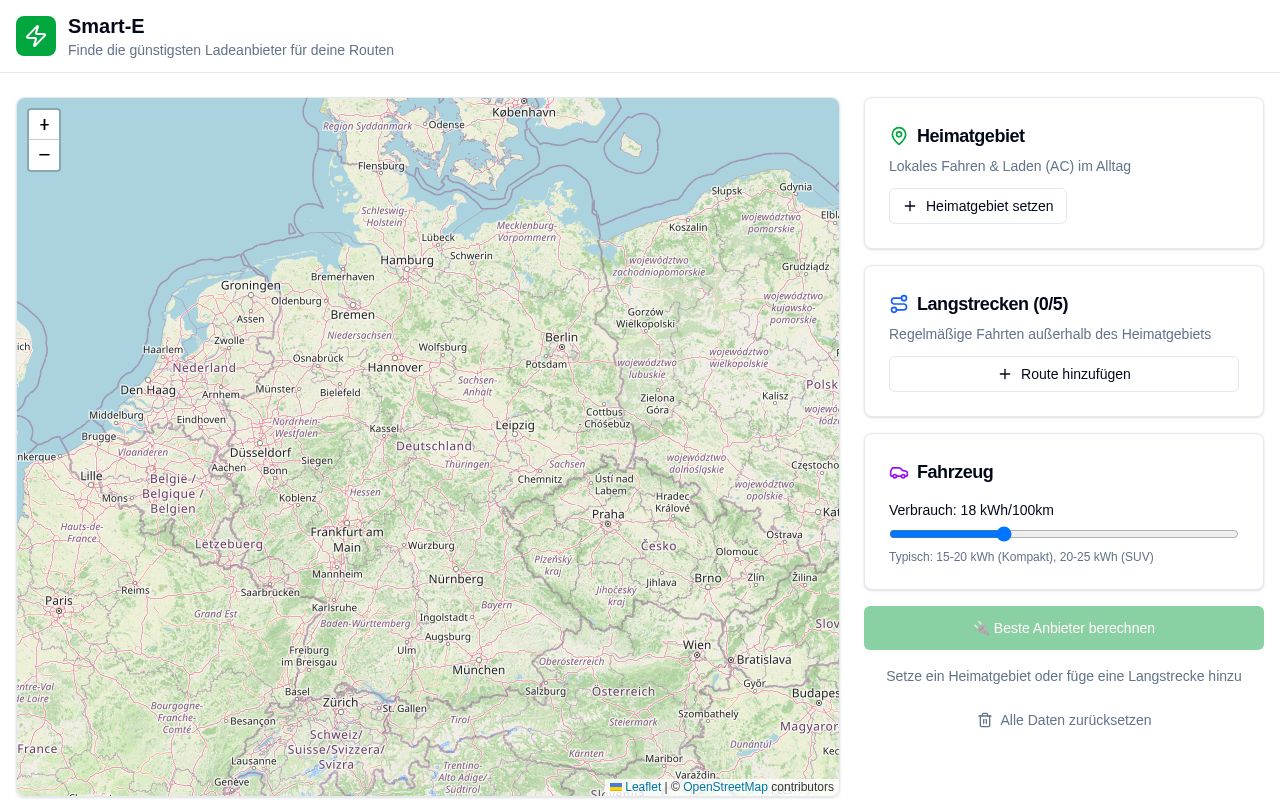The width and height of the screenshot is (1280, 800).
Task: Zoom out on the map
Action: tap(44, 155)
